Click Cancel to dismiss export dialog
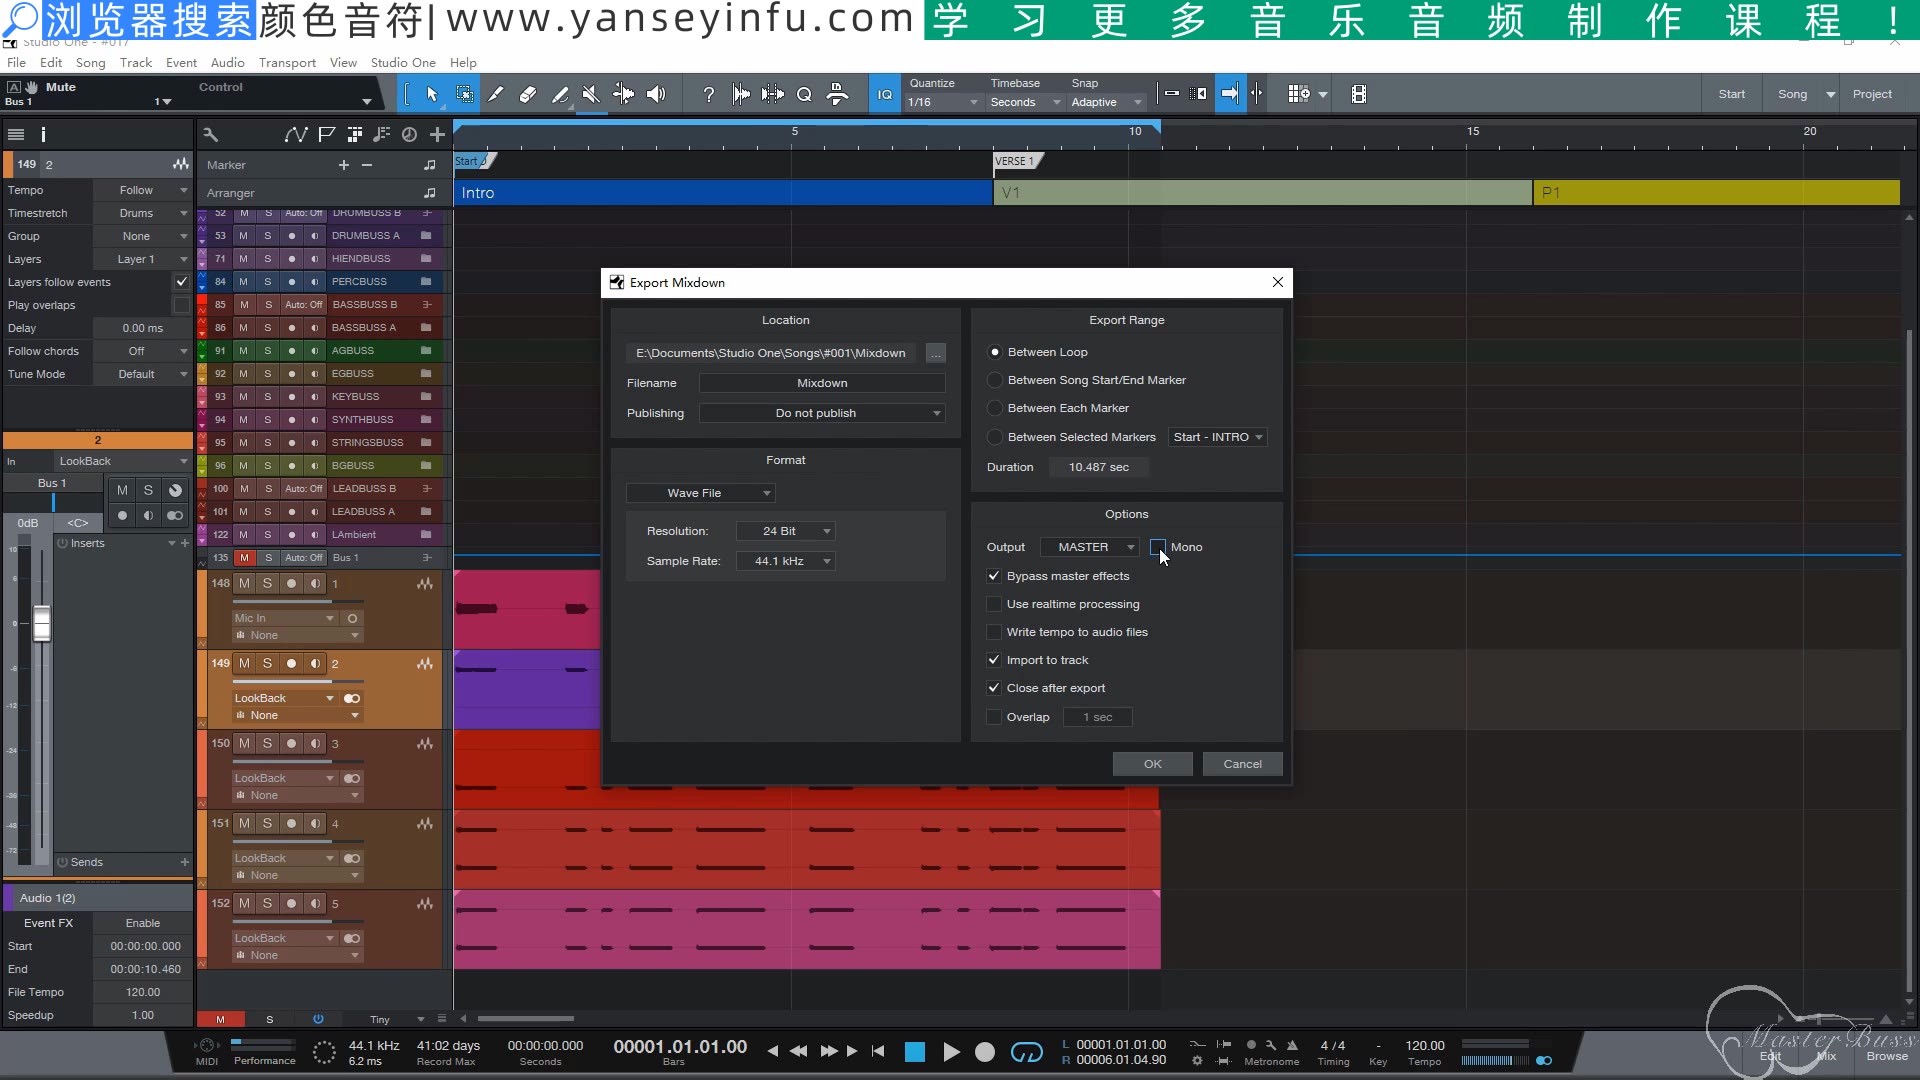Image resolution: width=1920 pixels, height=1080 pixels. click(x=1241, y=762)
